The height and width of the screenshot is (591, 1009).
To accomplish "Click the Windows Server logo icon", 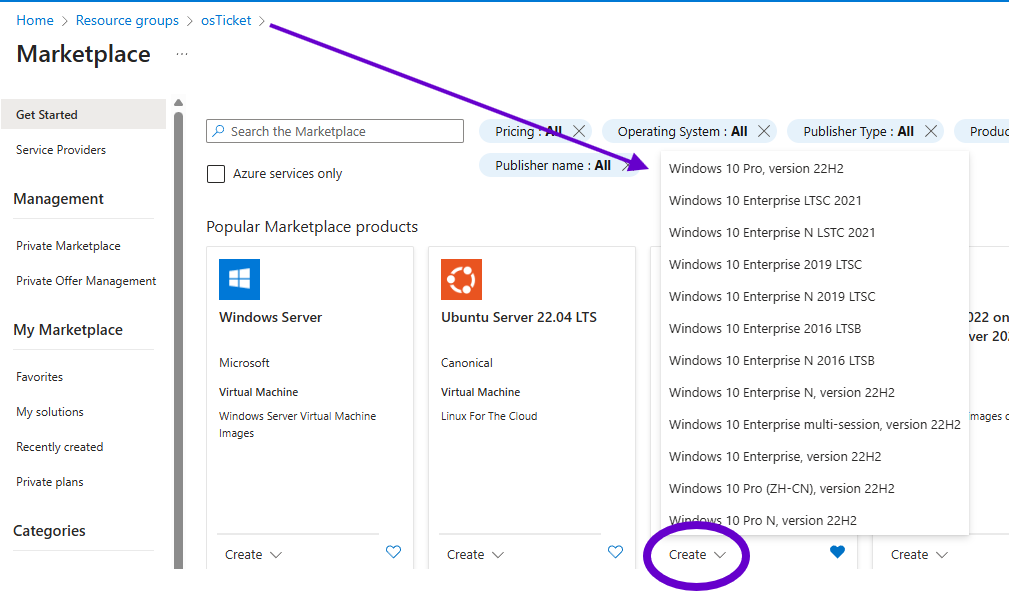I will [x=239, y=279].
